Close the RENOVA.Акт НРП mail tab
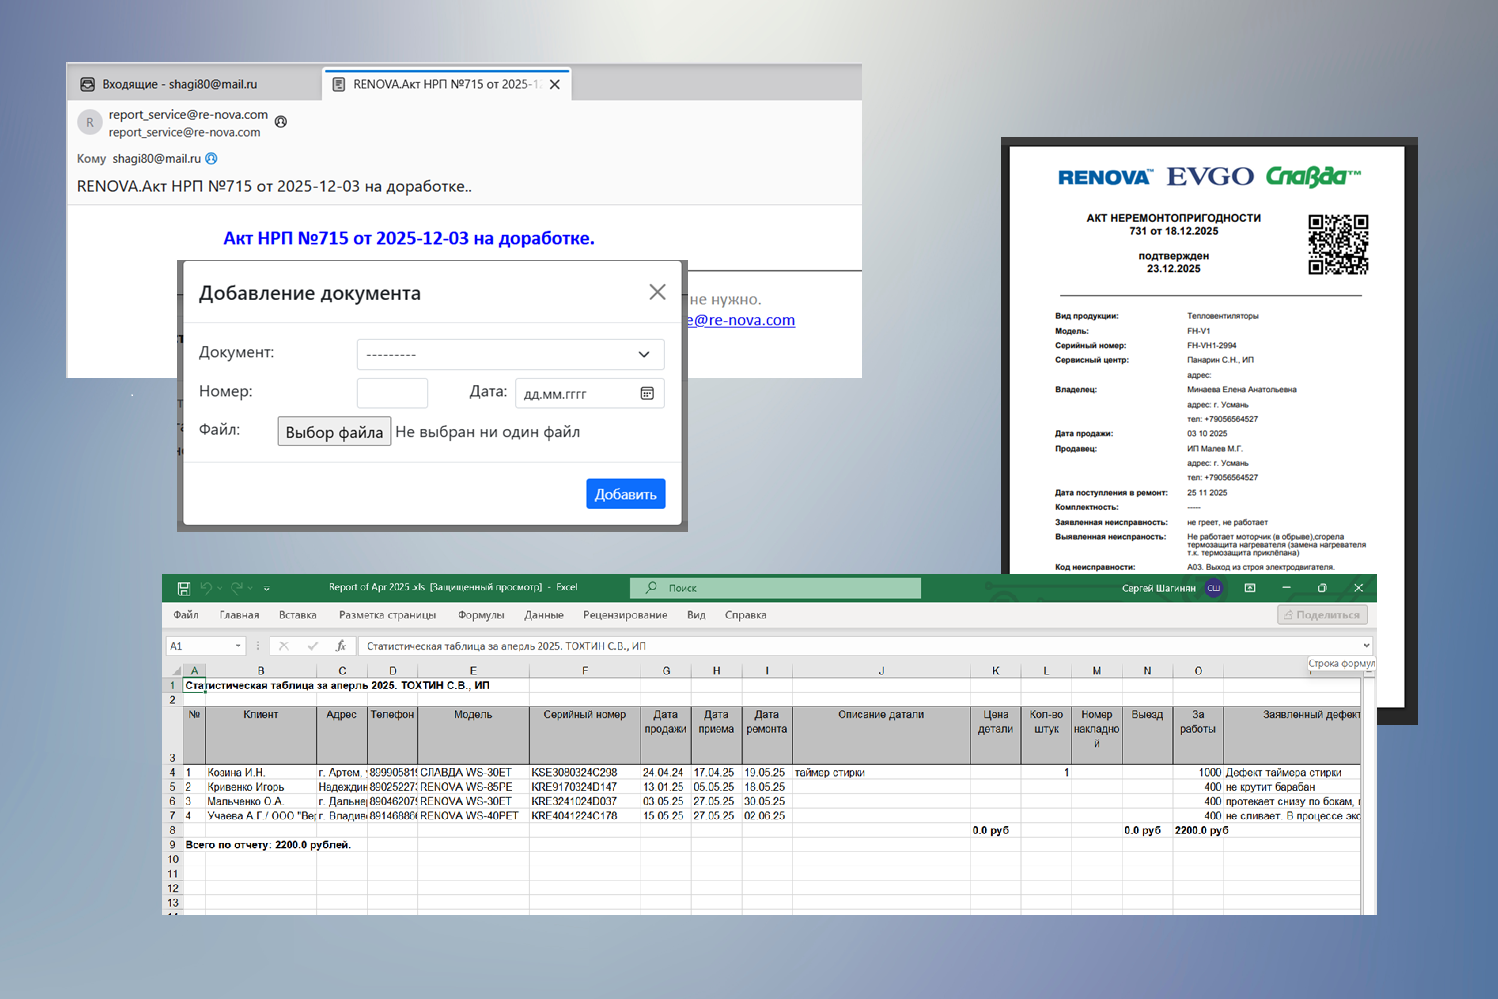 [555, 85]
